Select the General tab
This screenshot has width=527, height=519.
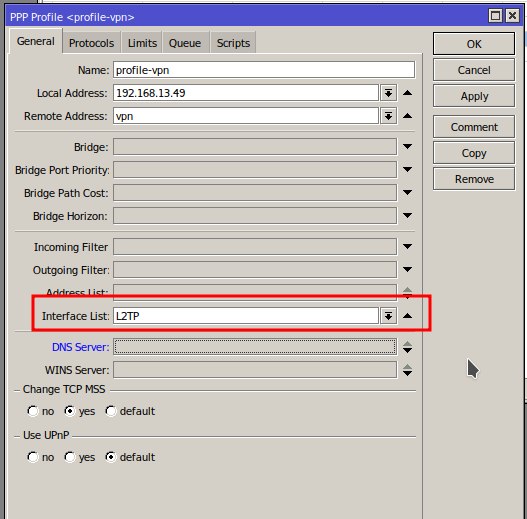36,41
